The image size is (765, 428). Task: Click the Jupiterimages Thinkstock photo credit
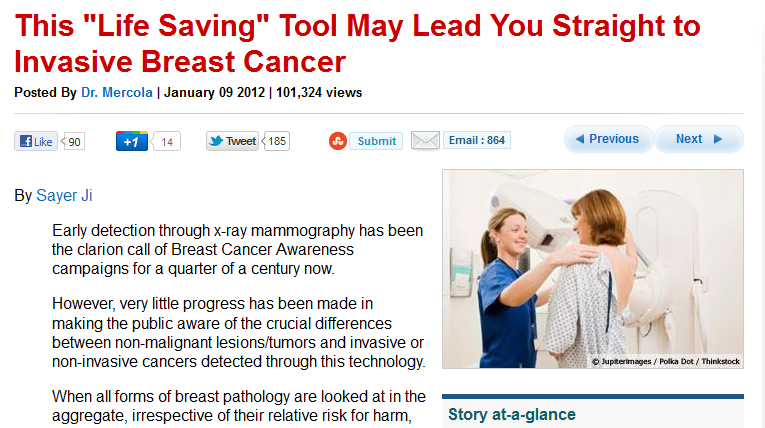pyautogui.click(x=665, y=362)
